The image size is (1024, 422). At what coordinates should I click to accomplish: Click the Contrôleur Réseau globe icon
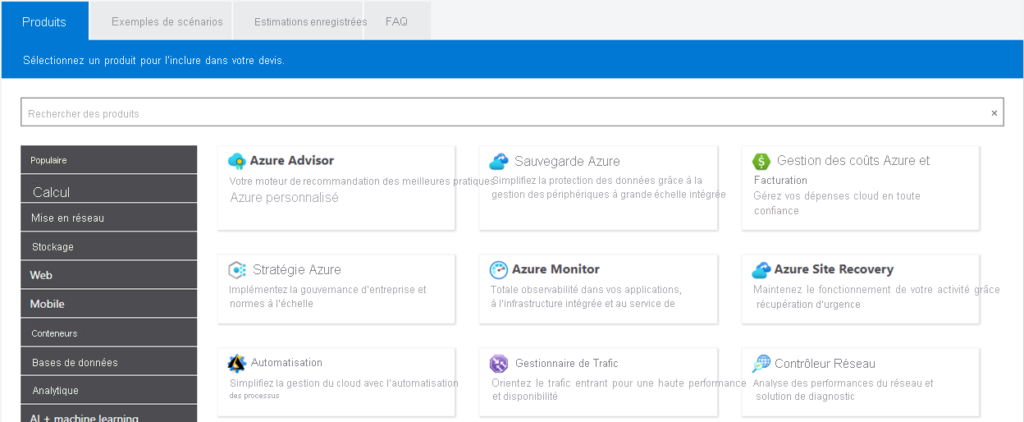click(761, 363)
